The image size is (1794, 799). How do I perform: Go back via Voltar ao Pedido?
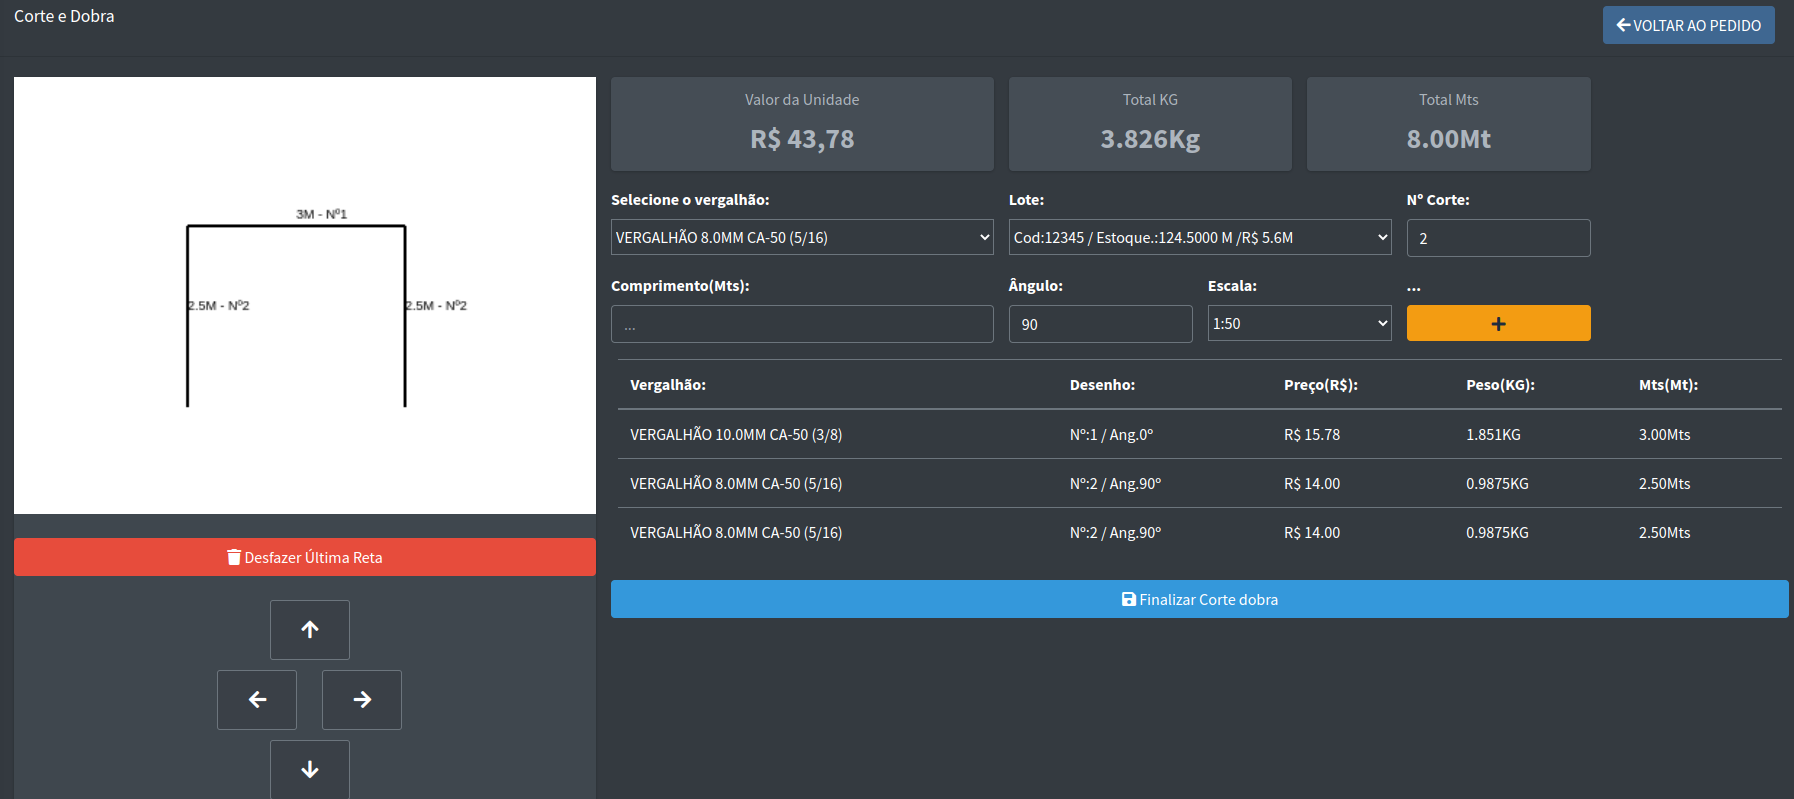(x=1689, y=25)
